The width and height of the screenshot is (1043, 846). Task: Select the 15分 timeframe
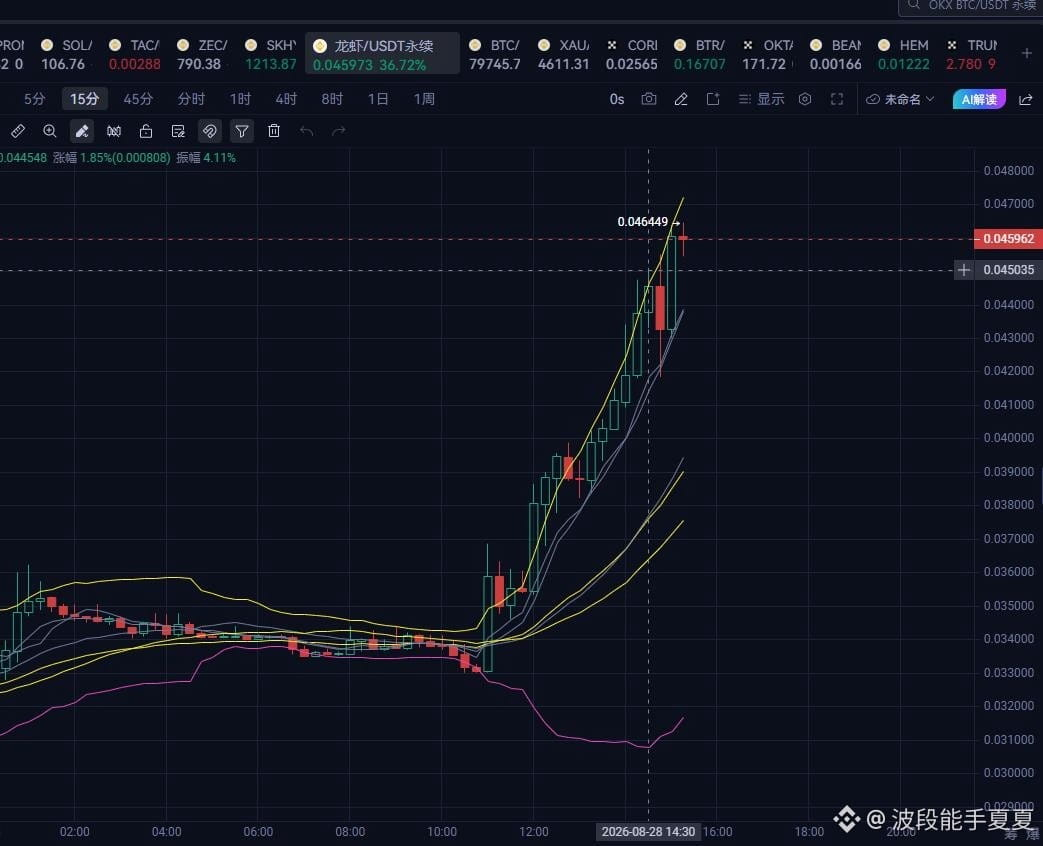tap(84, 99)
